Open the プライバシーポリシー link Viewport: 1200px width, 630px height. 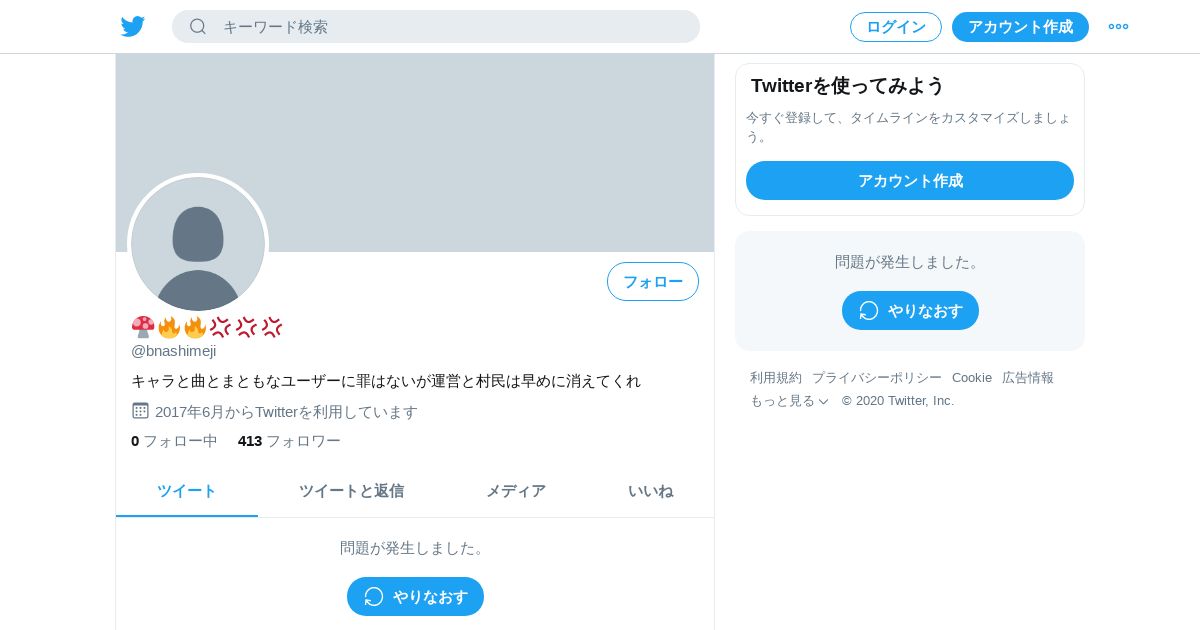[877, 377]
